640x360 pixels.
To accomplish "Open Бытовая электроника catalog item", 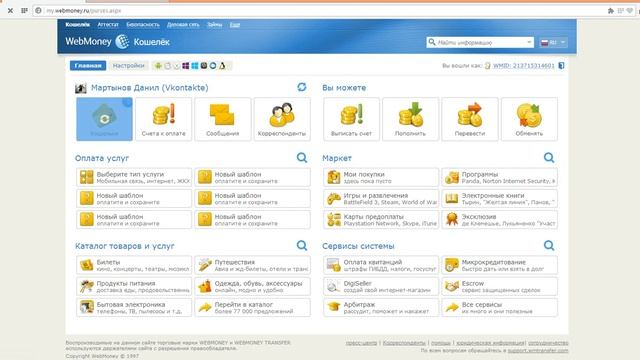I will [x=134, y=308].
